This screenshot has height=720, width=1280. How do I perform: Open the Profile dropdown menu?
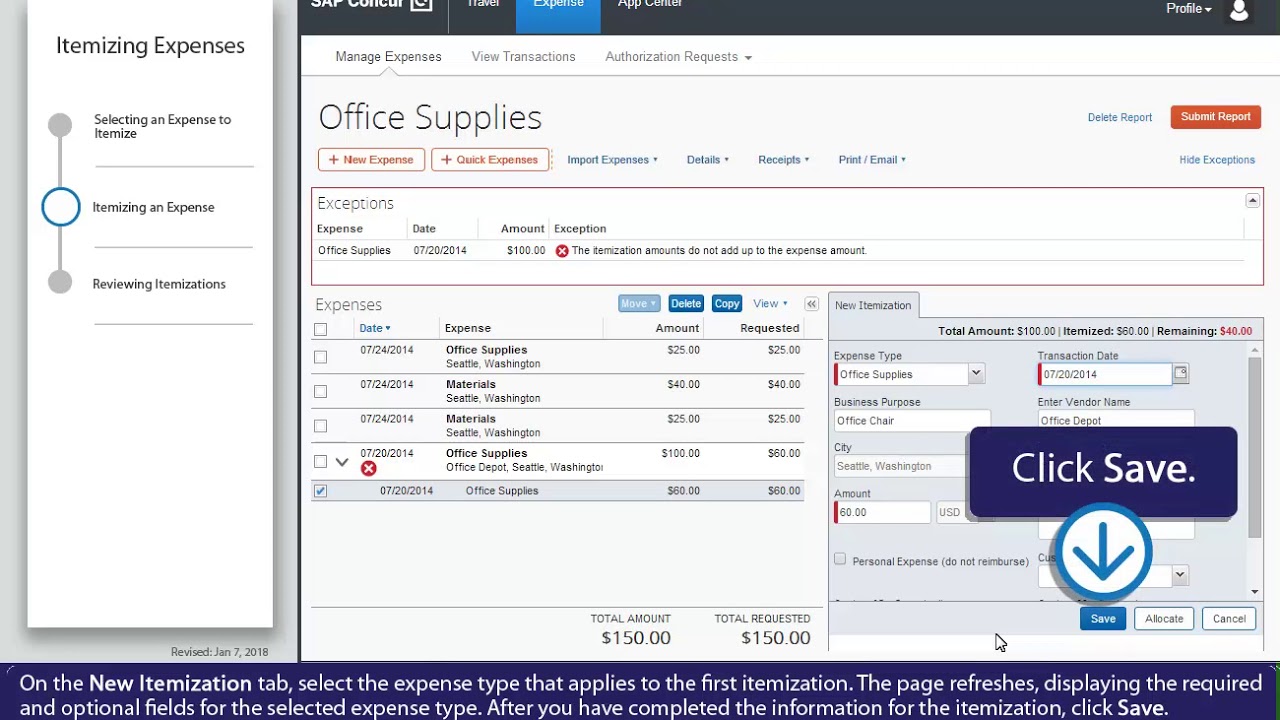pyautogui.click(x=1188, y=8)
